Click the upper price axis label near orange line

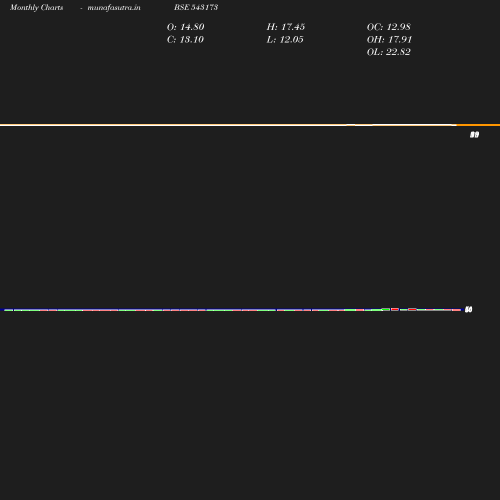tap(474, 135)
